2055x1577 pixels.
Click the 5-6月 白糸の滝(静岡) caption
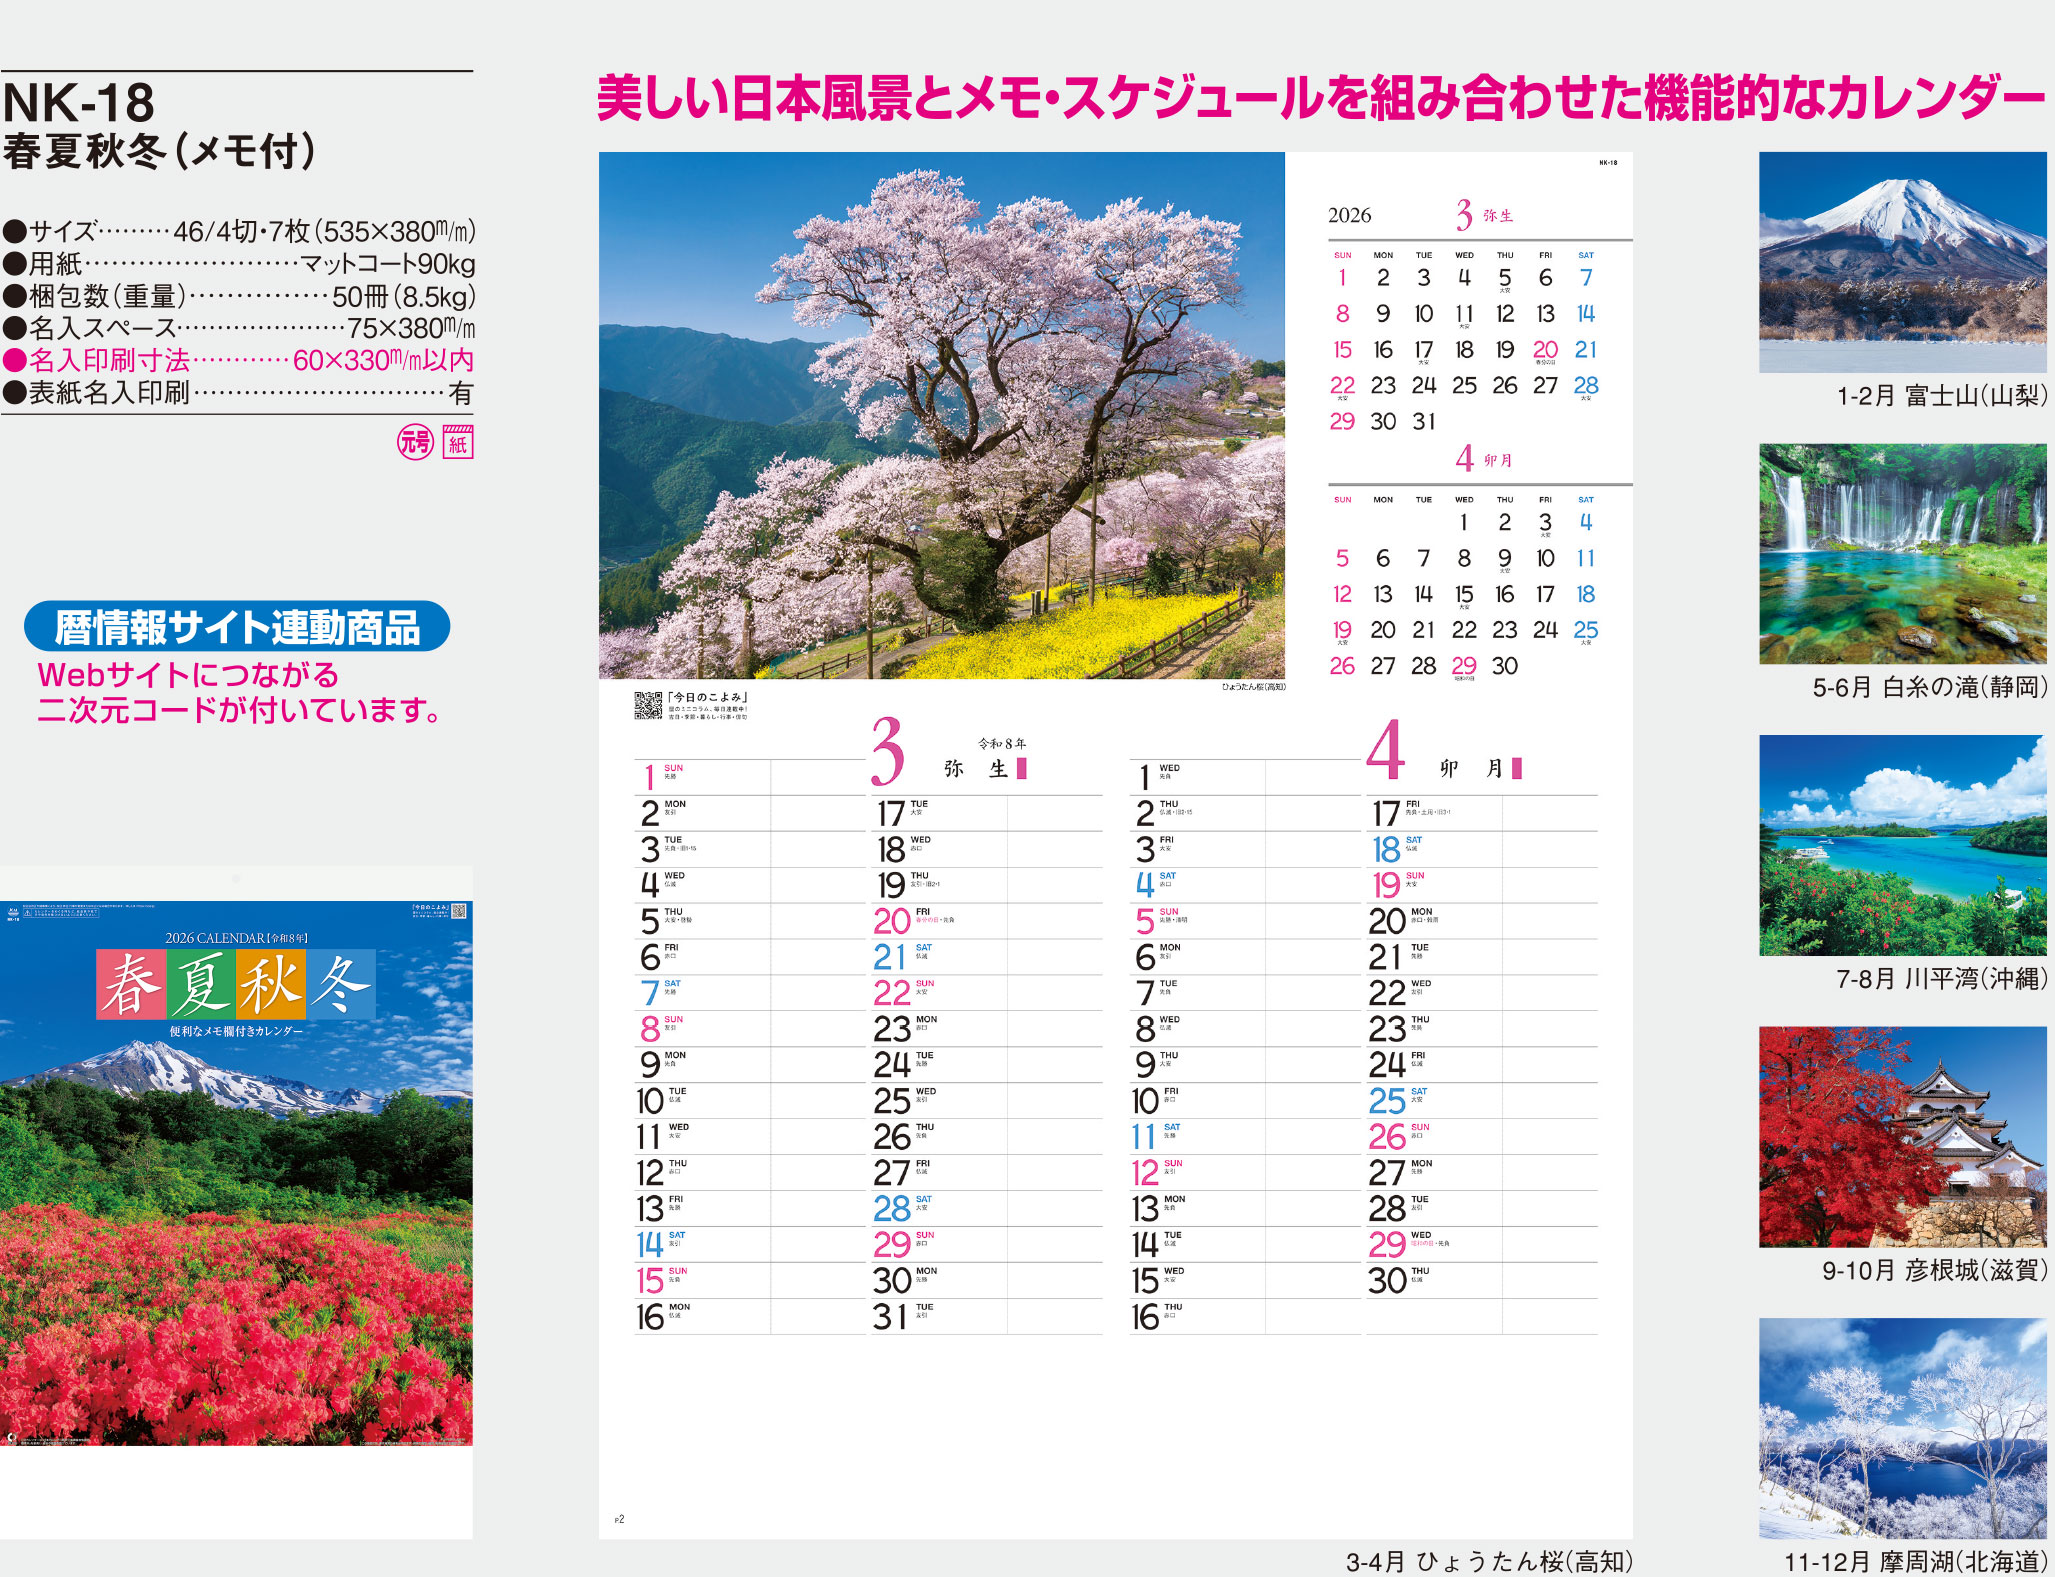tap(1930, 687)
